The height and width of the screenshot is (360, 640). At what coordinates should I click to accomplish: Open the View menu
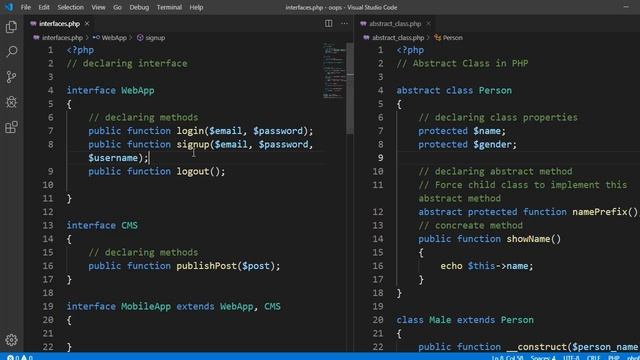coord(98,7)
